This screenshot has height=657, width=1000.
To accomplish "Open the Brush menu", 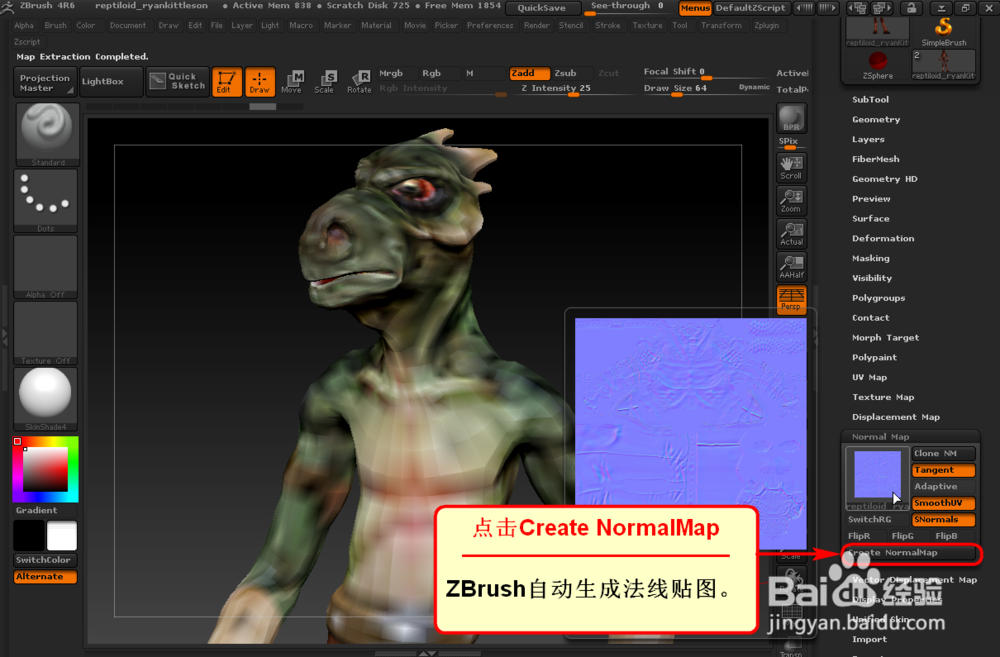I will pyautogui.click(x=55, y=26).
